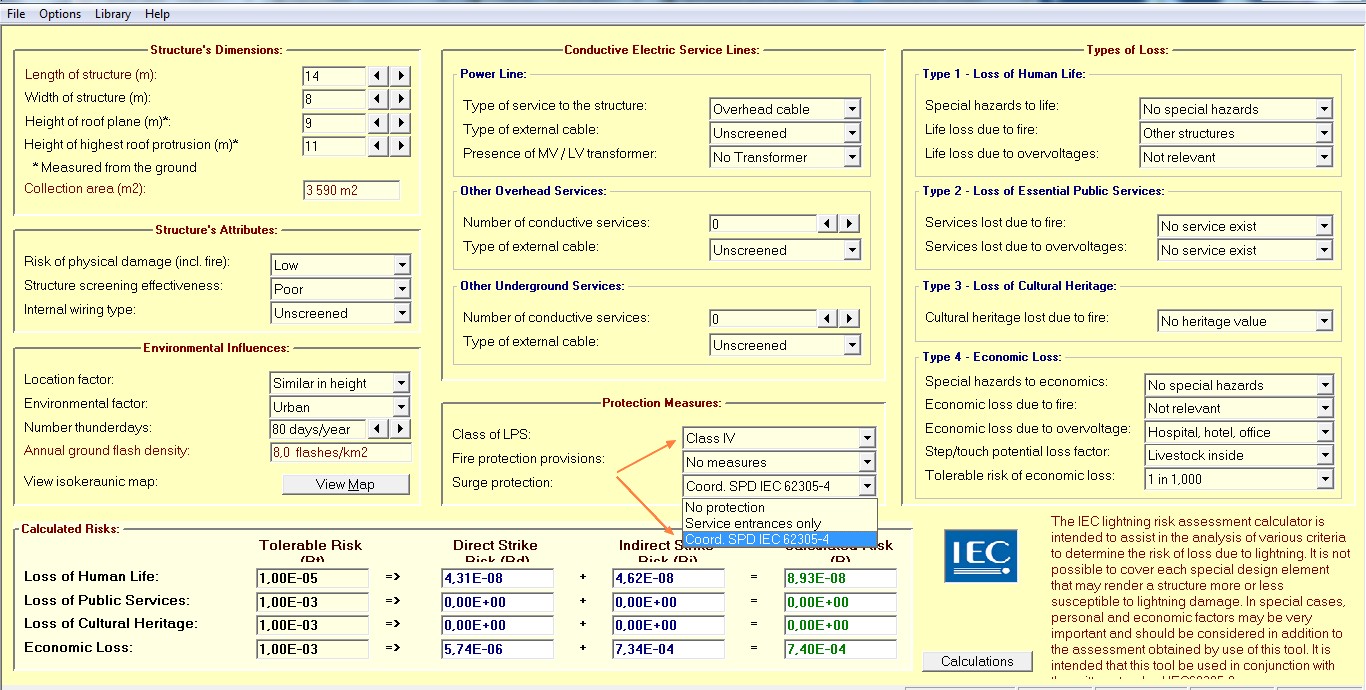Click Loss of Human Life direct strike 4,31E-08
Image resolution: width=1366 pixels, height=690 pixels.
point(497,578)
